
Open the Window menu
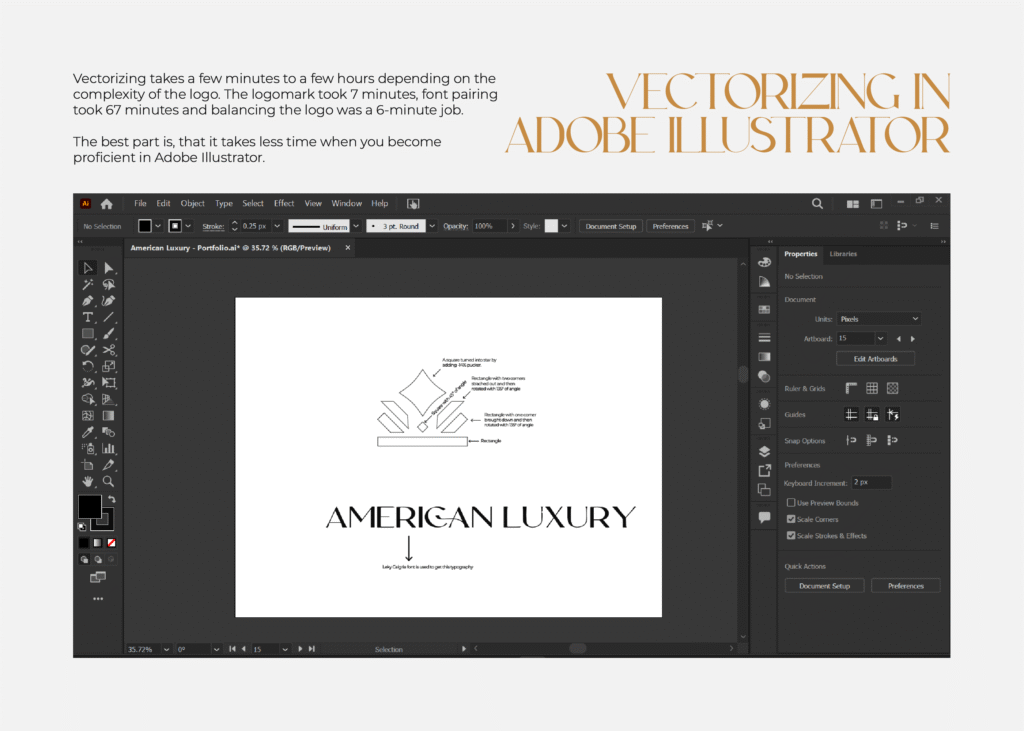pyautogui.click(x=347, y=203)
